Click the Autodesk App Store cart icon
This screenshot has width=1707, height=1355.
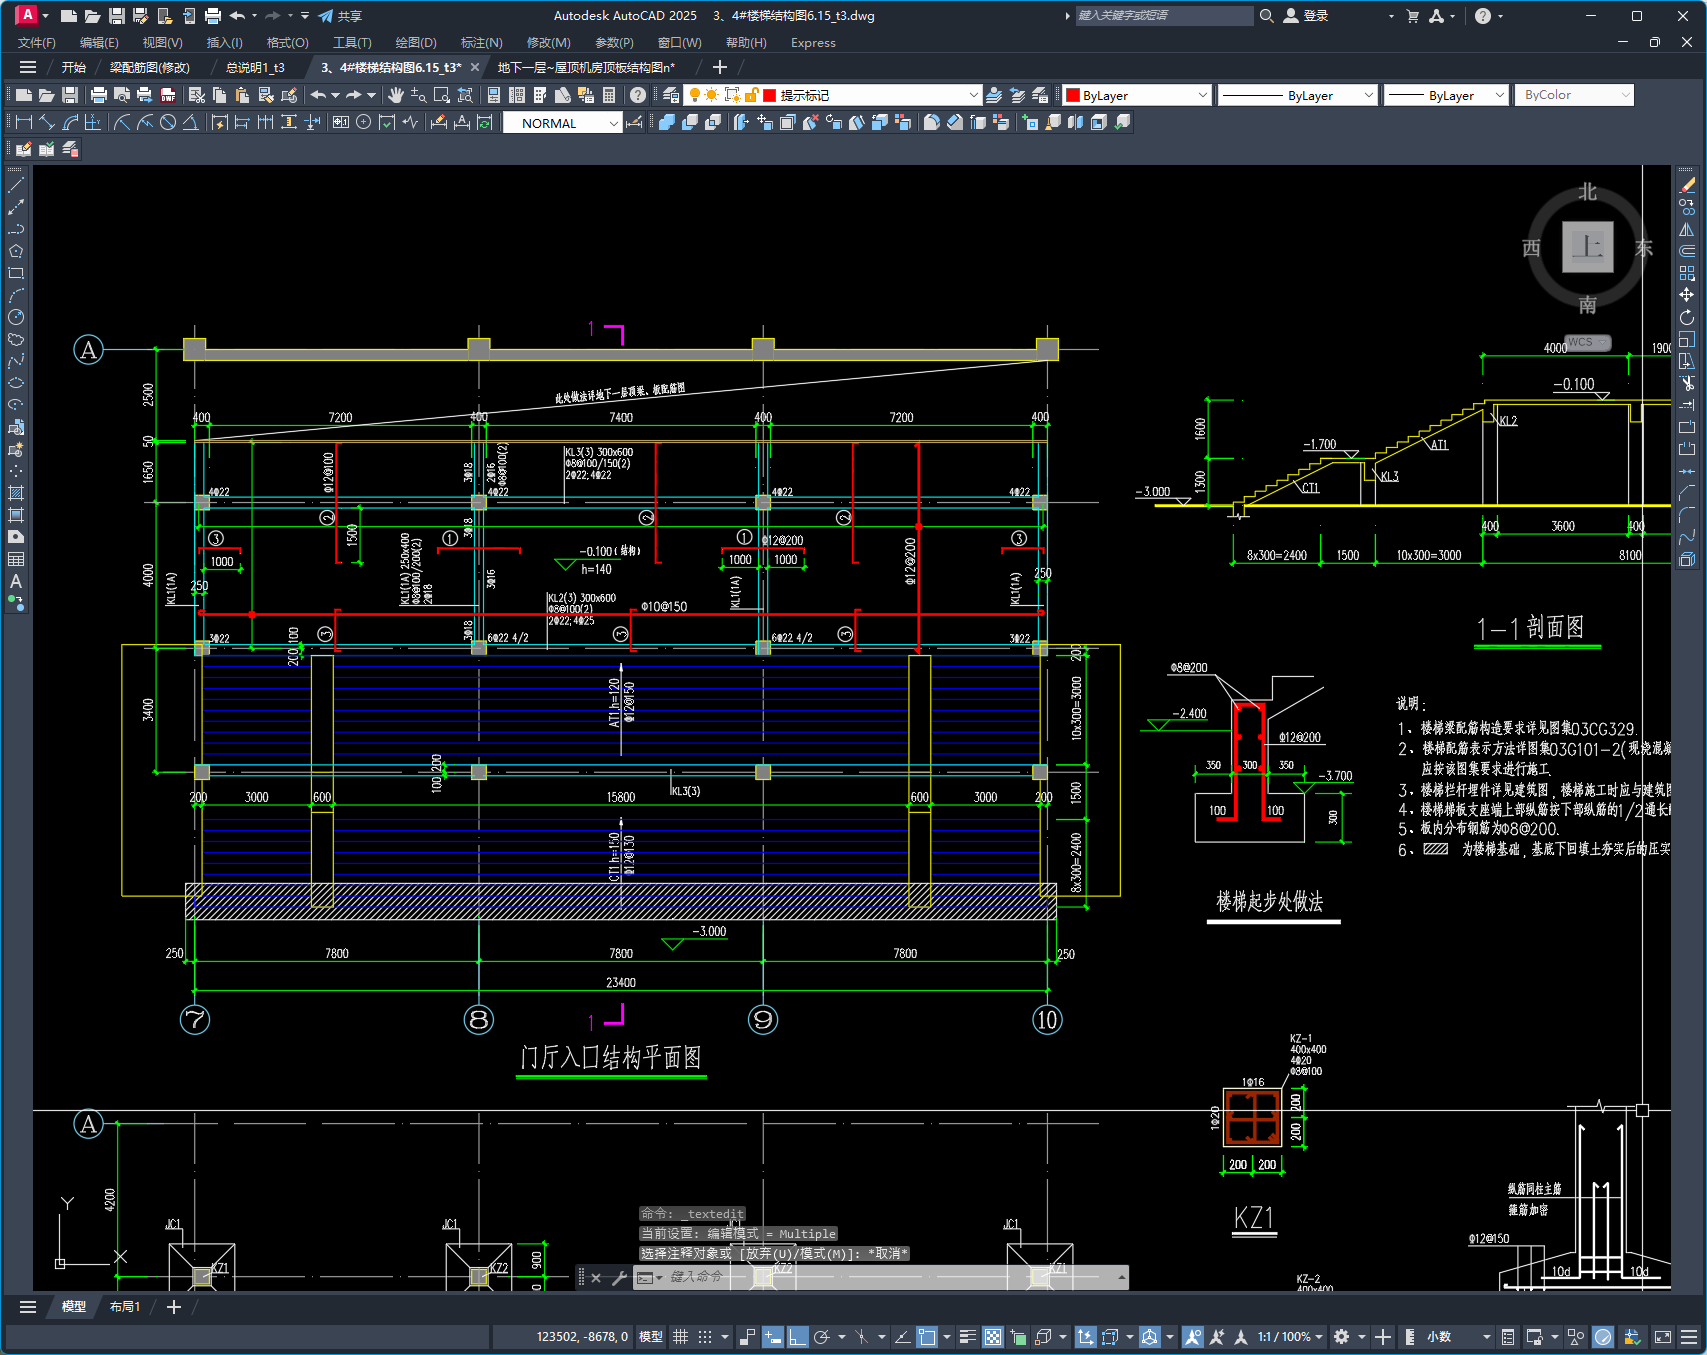[1413, 16]
